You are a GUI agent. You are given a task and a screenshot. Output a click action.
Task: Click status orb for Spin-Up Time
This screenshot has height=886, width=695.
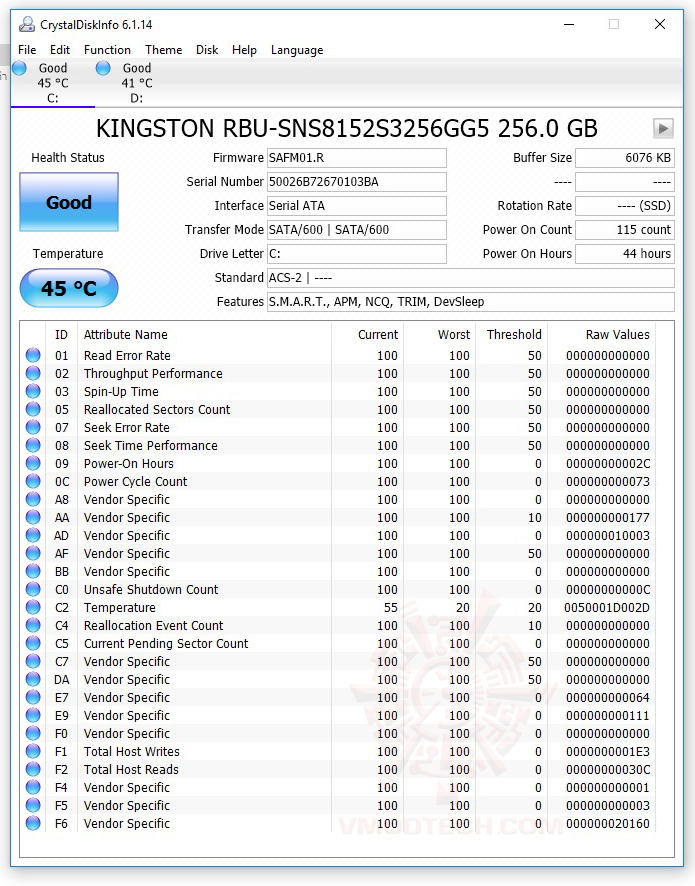pos(33,391)
